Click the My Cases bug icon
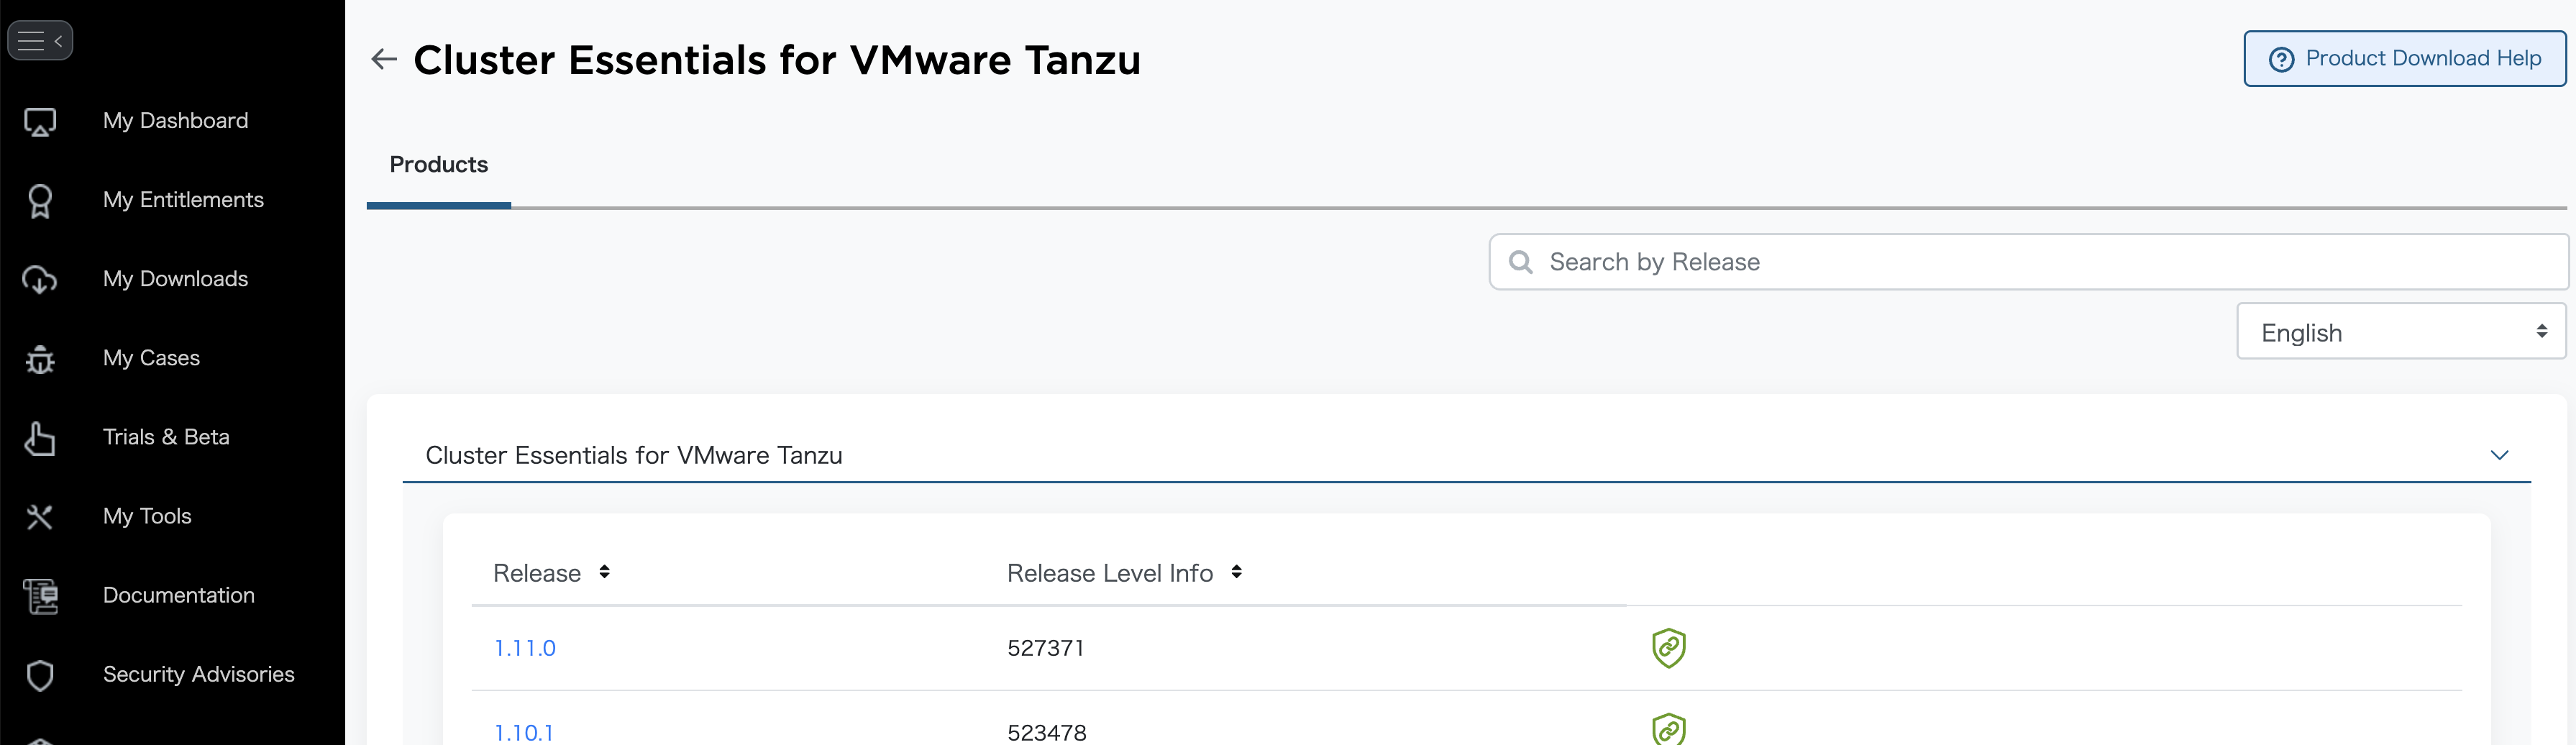The image size is (2576, 745). (x=40, y=359)
